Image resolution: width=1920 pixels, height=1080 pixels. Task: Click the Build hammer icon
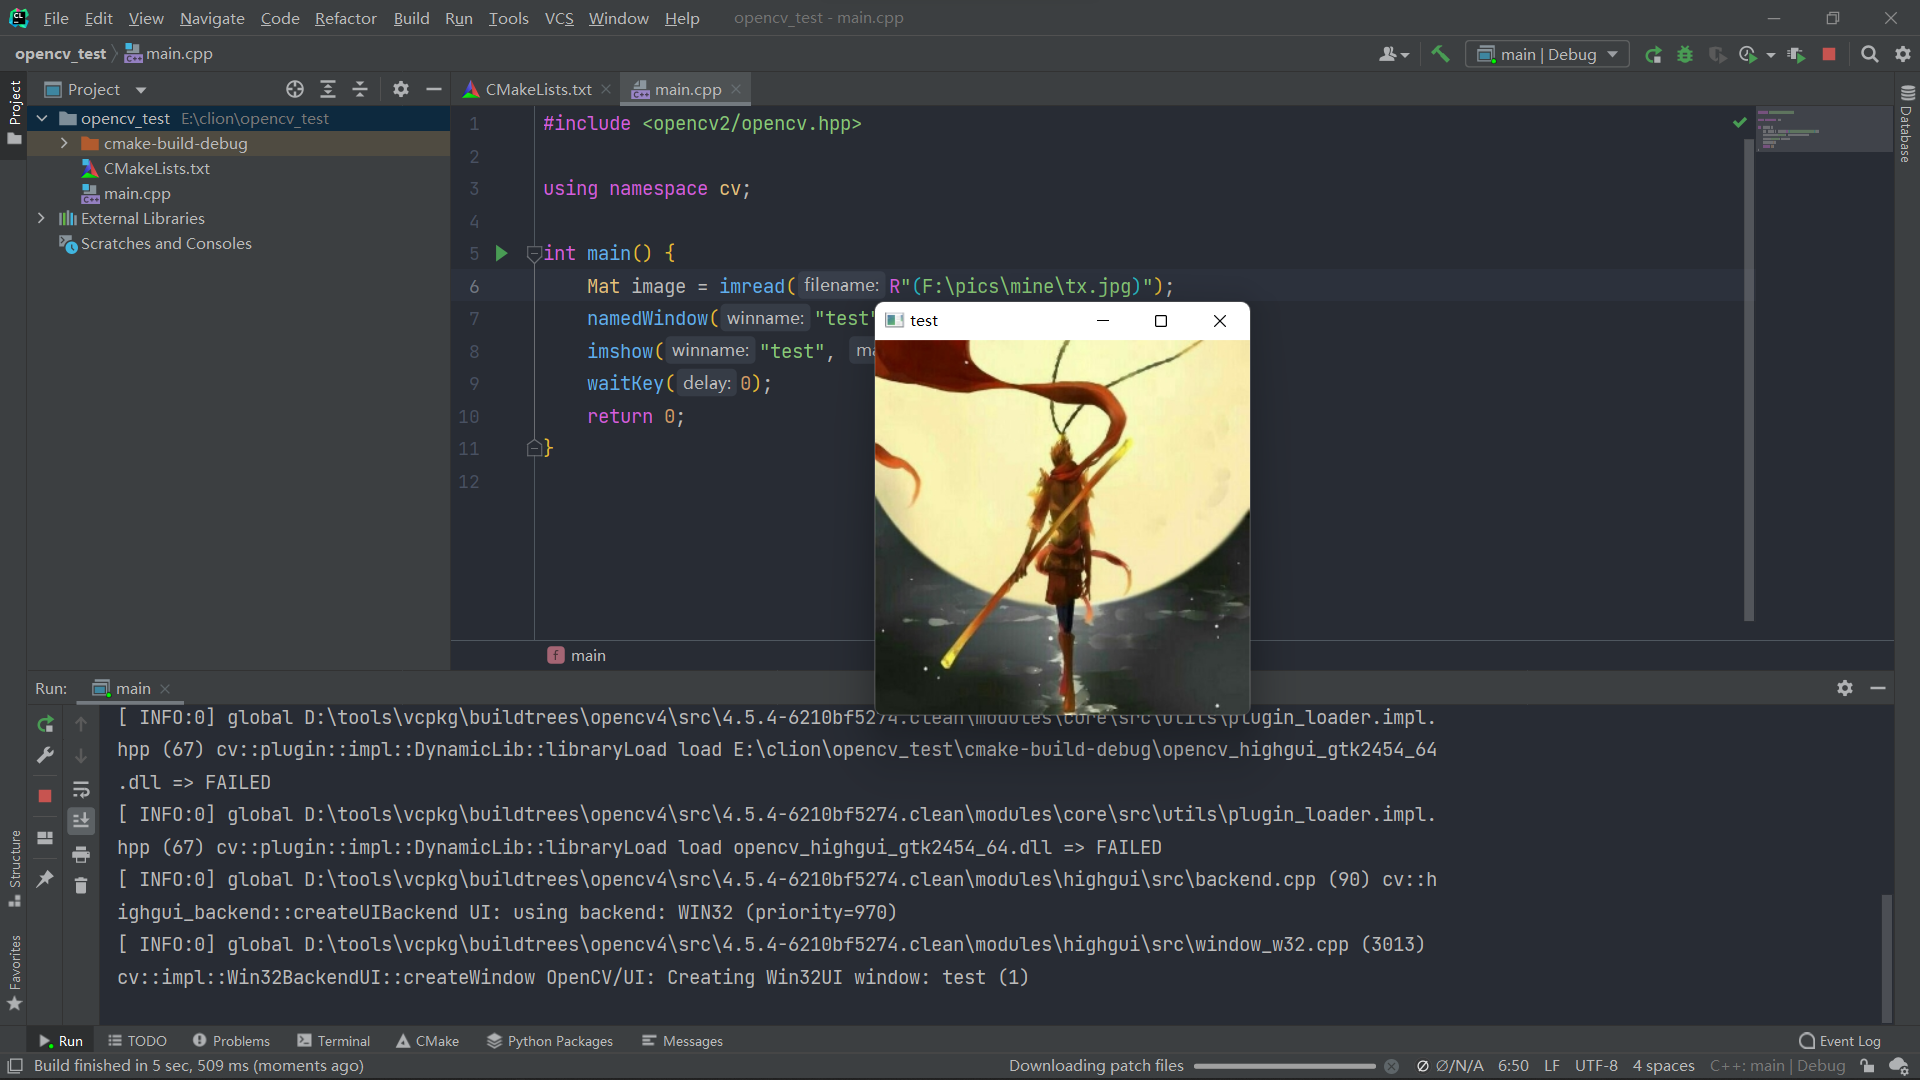click(x=1440, y=54)
